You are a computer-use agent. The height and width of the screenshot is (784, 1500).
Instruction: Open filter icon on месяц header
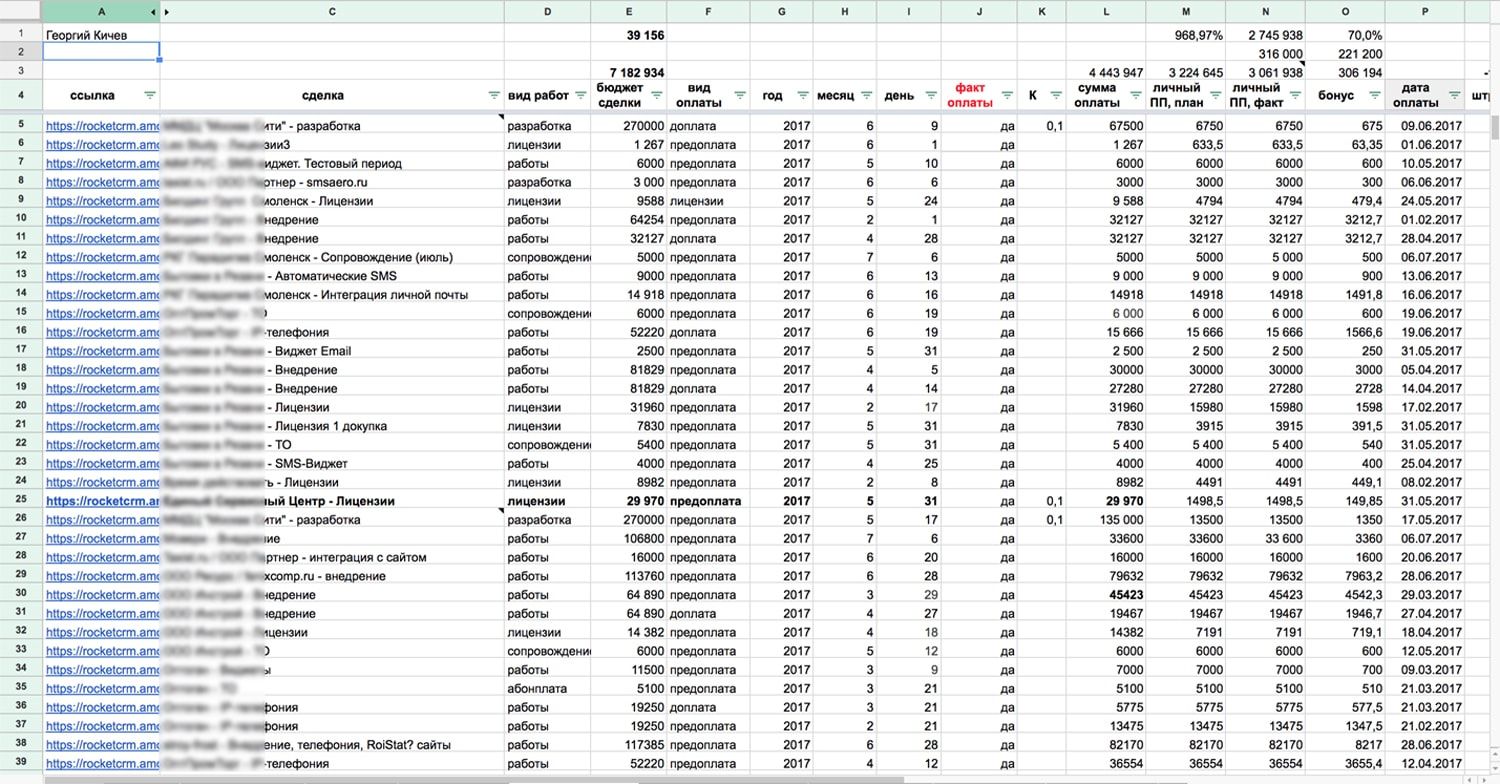[866, 95]
